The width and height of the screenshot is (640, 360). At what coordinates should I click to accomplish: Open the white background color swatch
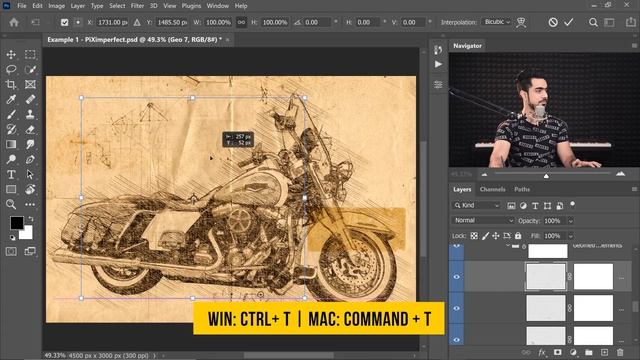27,233
